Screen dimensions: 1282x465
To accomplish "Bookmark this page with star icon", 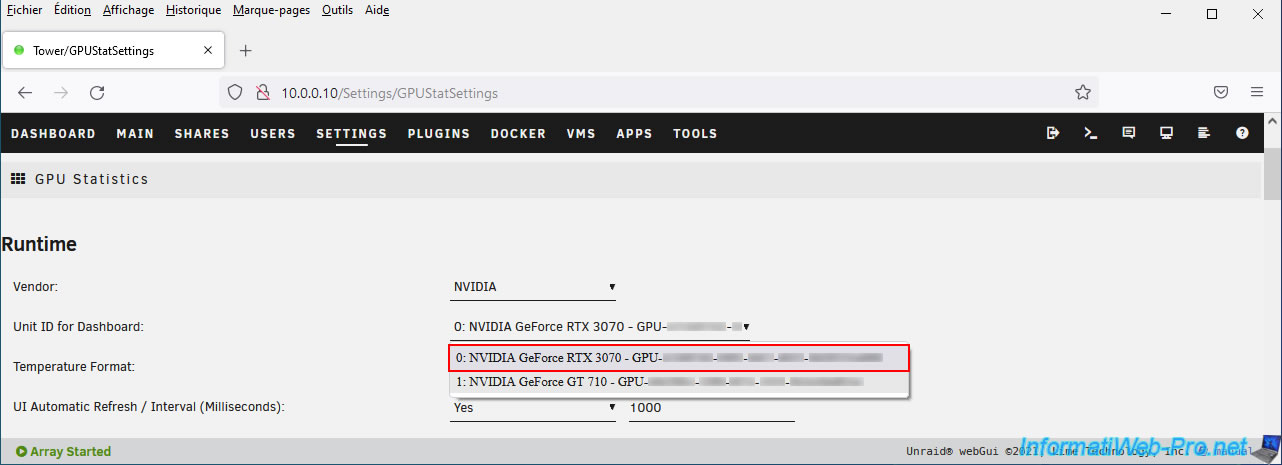I will click(1082, 92).
